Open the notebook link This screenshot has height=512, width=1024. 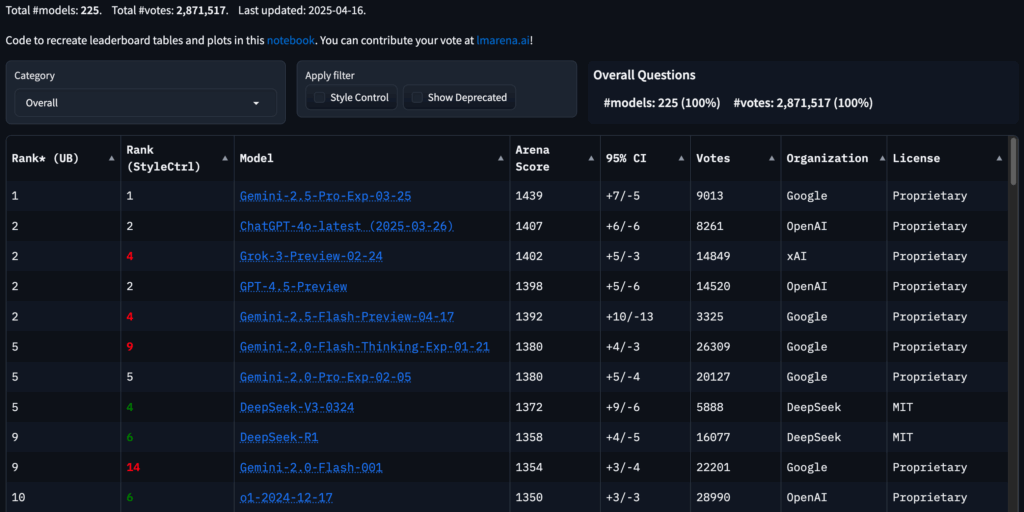[291, 40]
